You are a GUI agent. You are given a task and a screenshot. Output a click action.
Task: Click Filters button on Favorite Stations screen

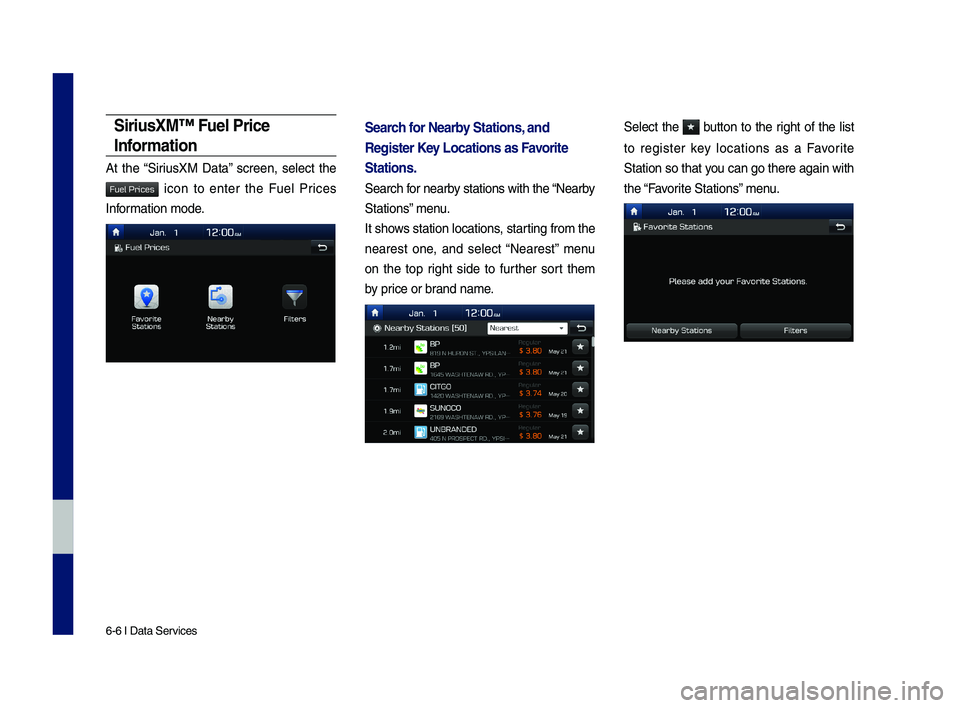(796, 330)
